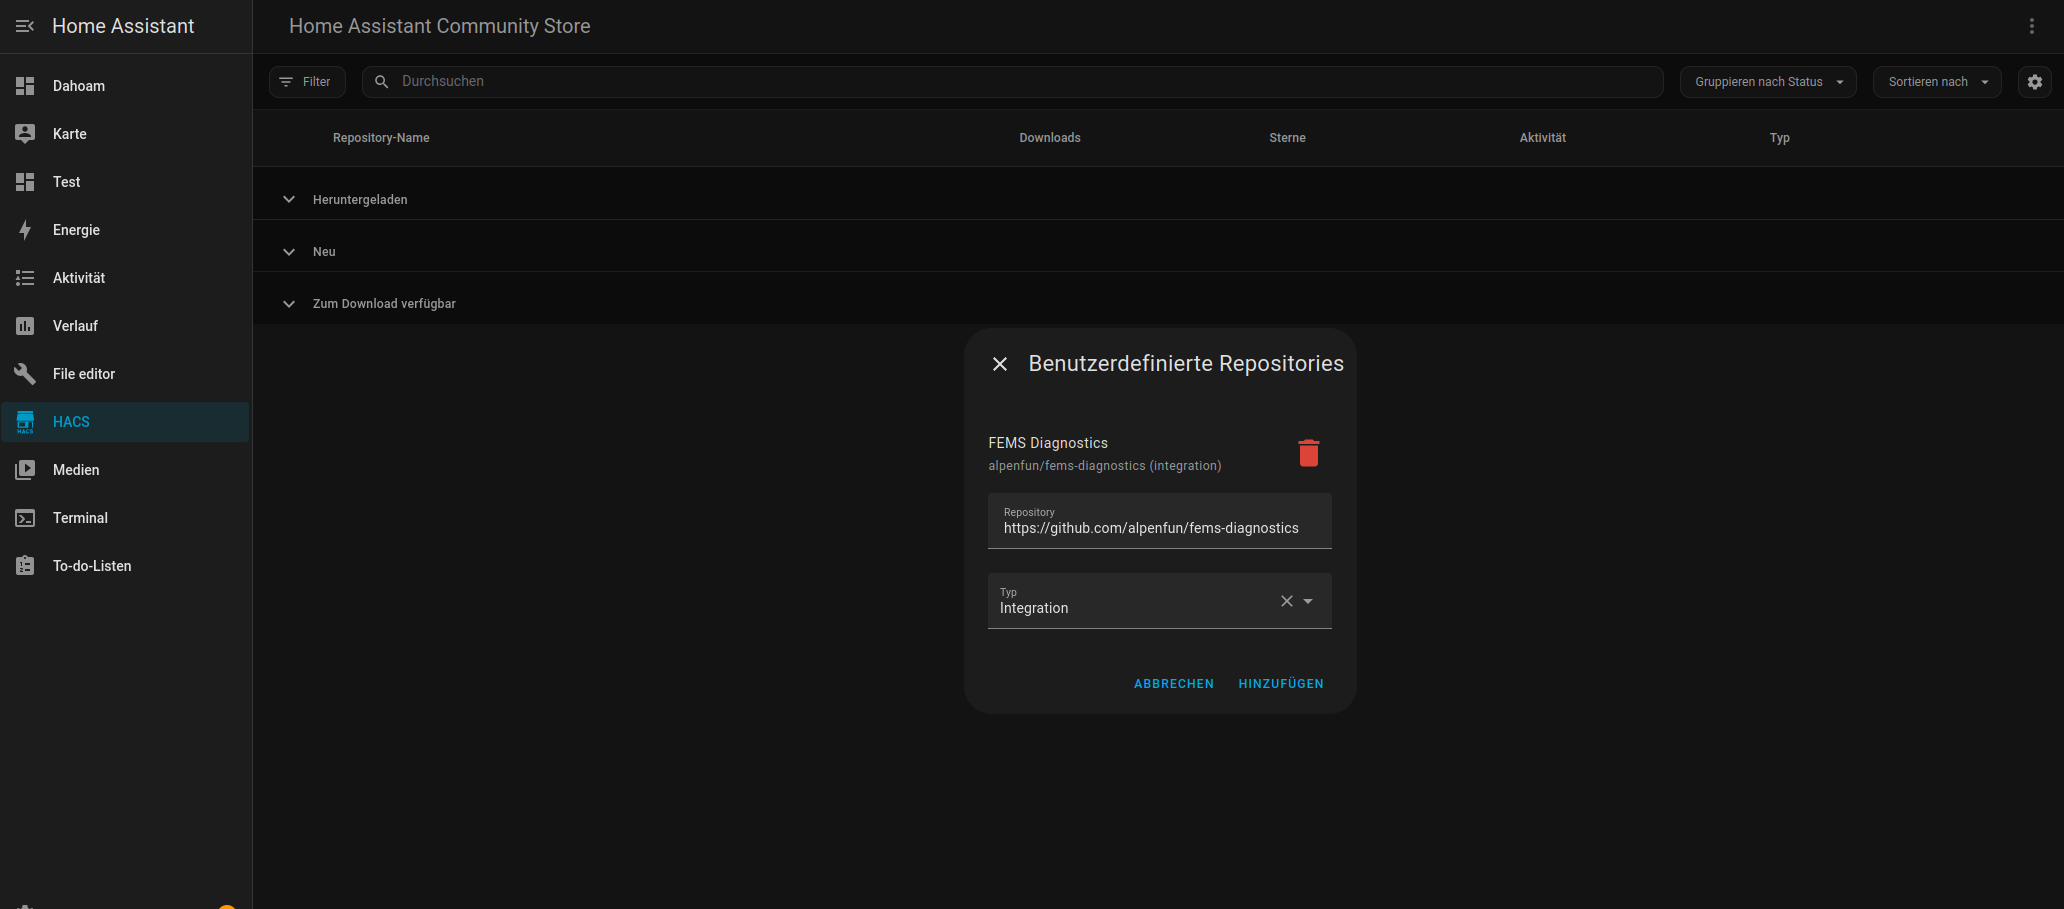Sort by Downloads column
Image resolution: width=2064 pixels, height=909 pixels.
(1050, 138)
